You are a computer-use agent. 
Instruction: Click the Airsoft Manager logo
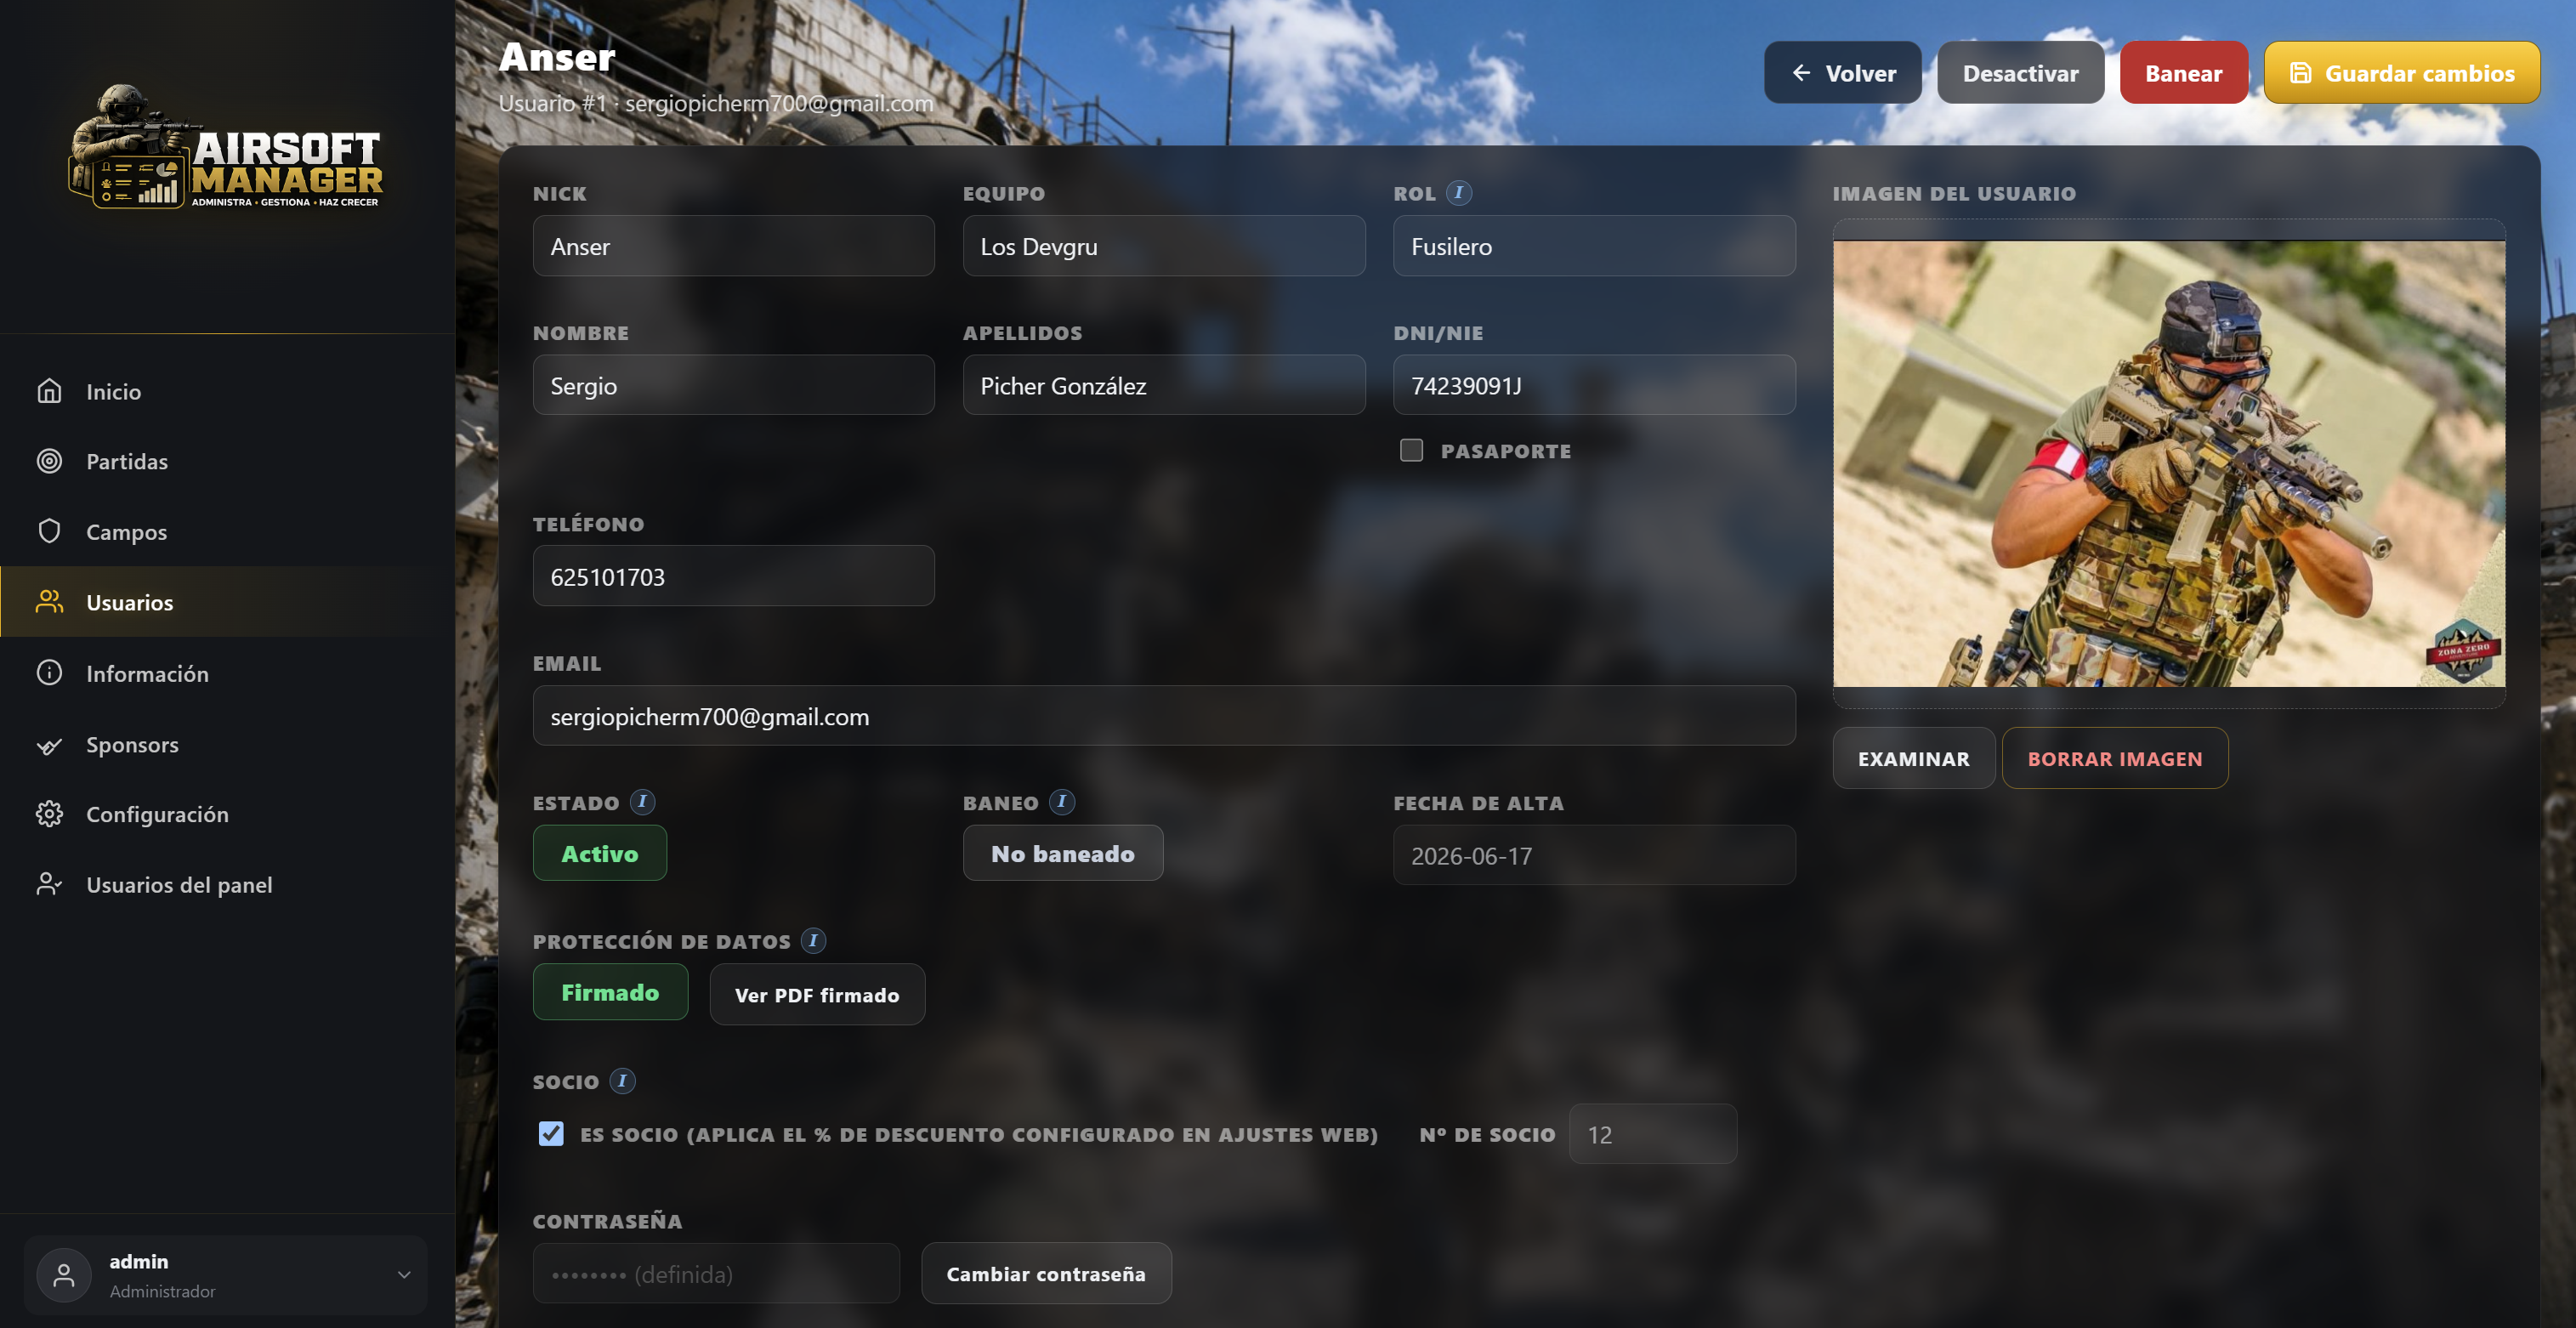tap(225, 147)
